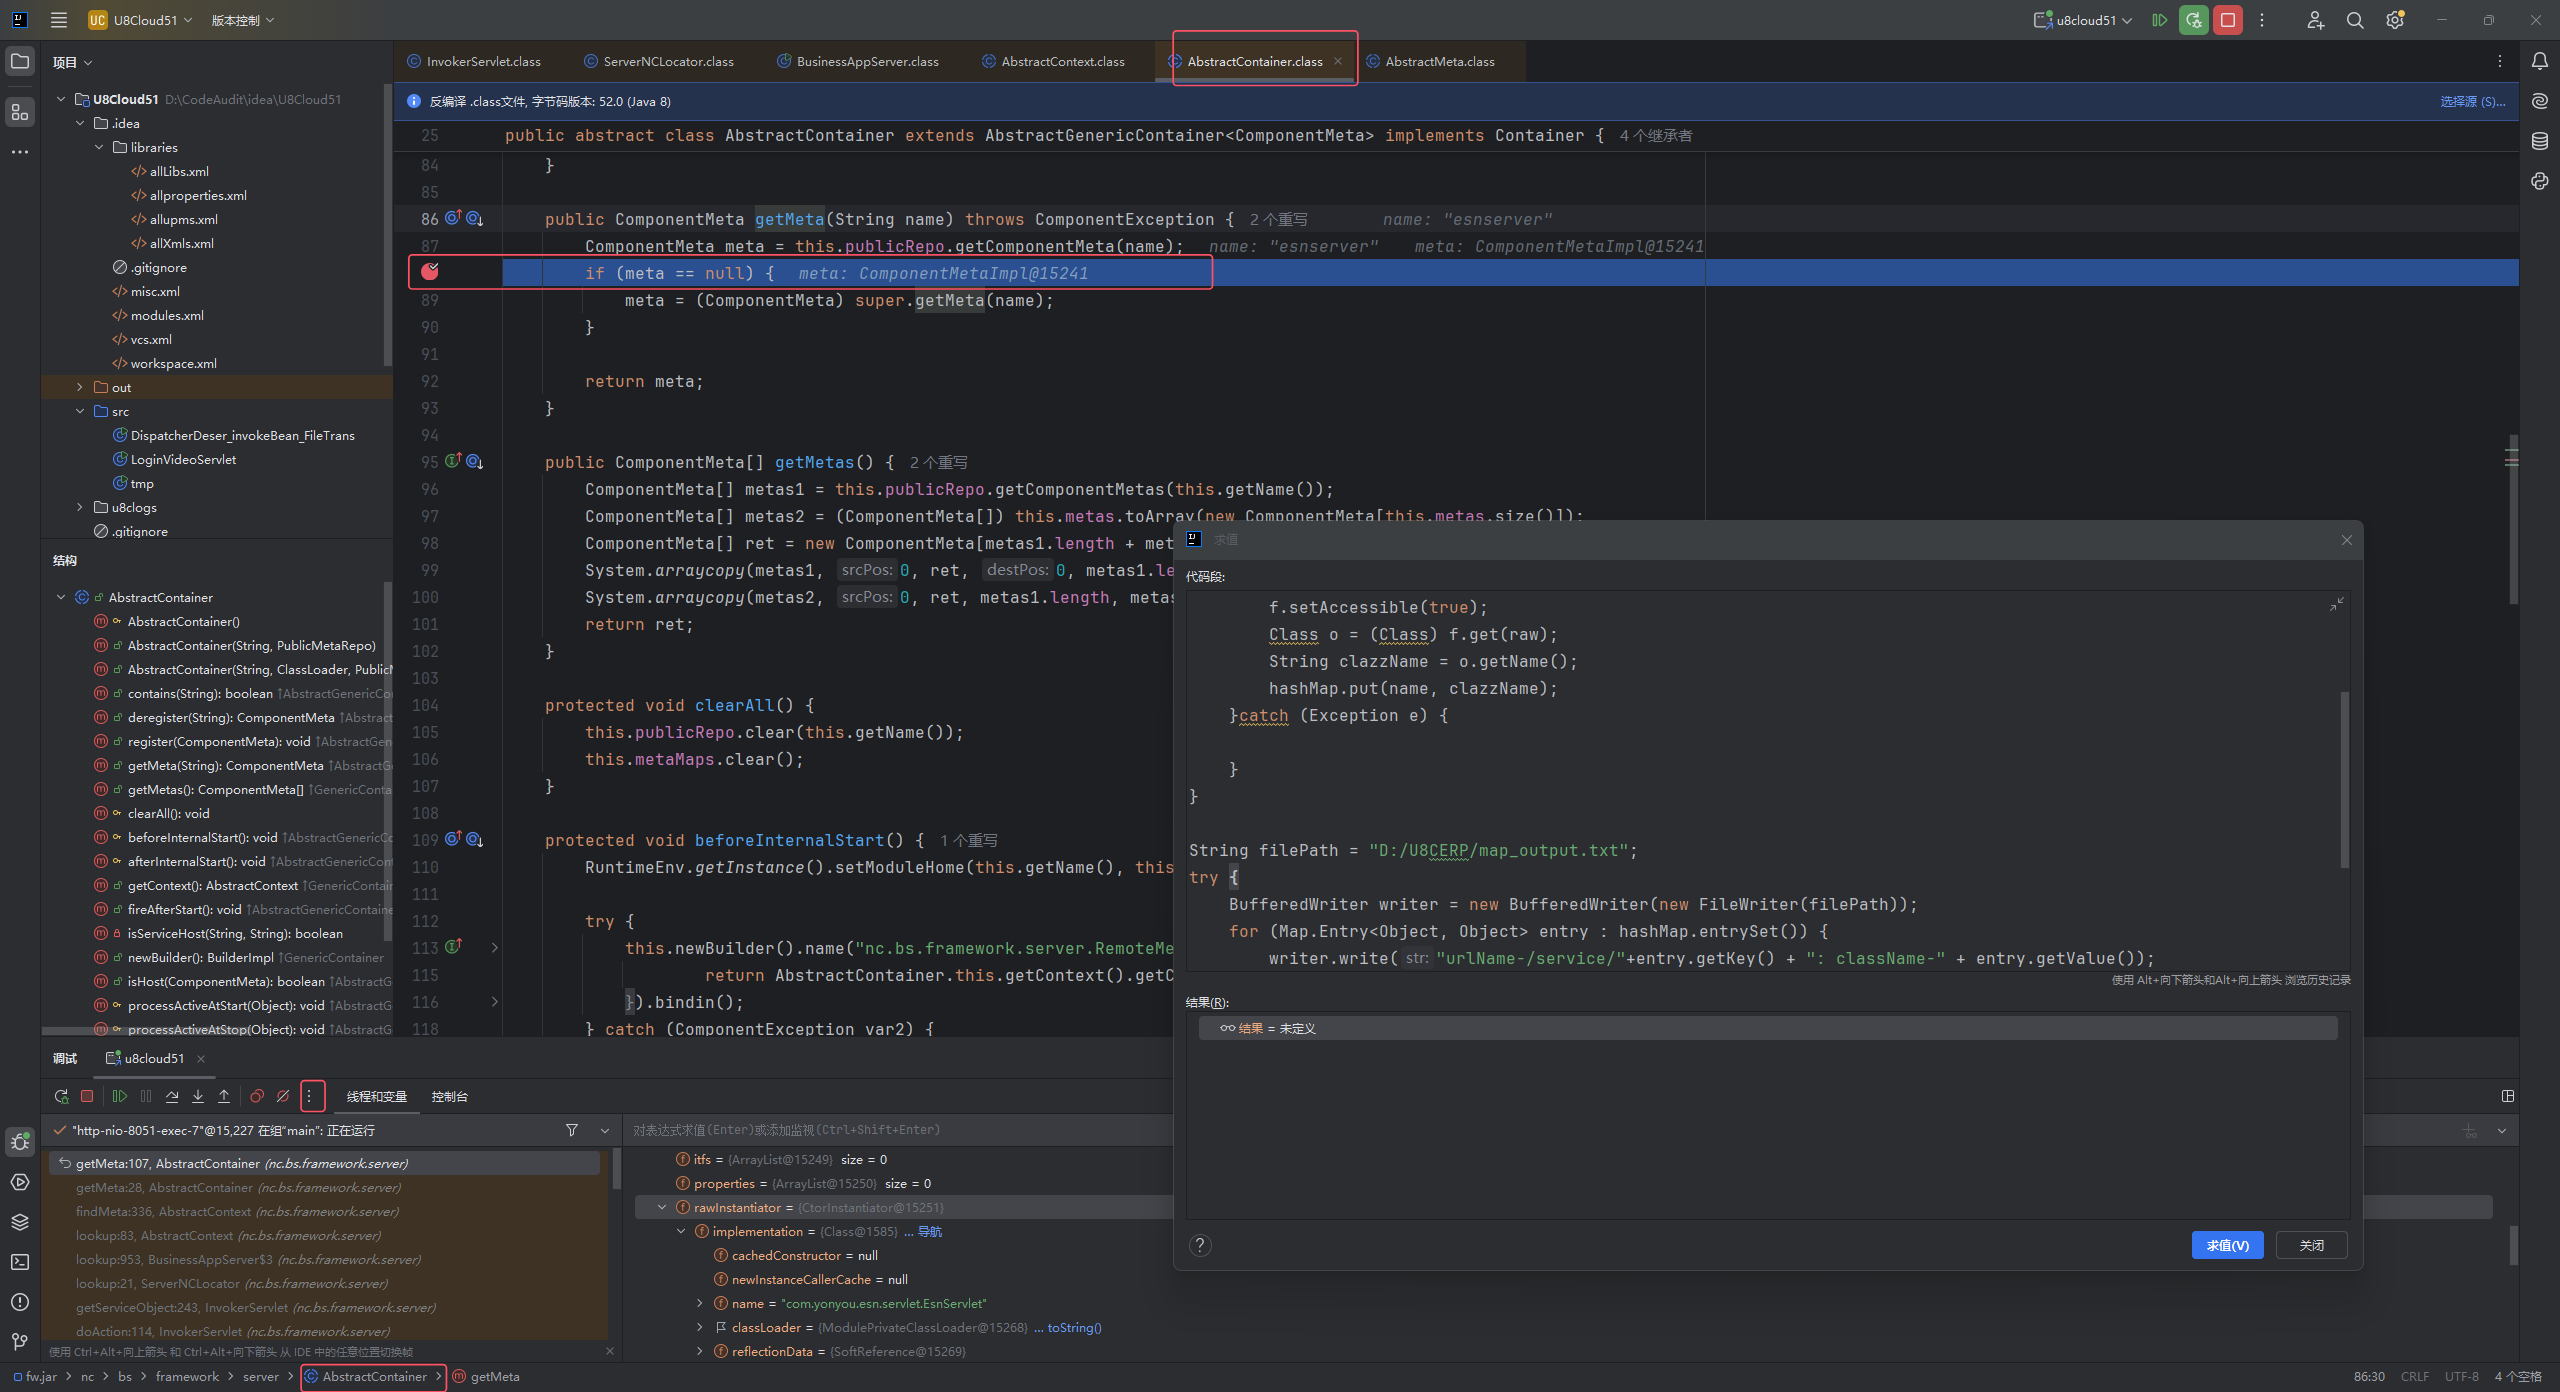Click the 求值(V) evaluate button
2560x1392 pixels.
pyautogui.click(x=2227, y=1245)
